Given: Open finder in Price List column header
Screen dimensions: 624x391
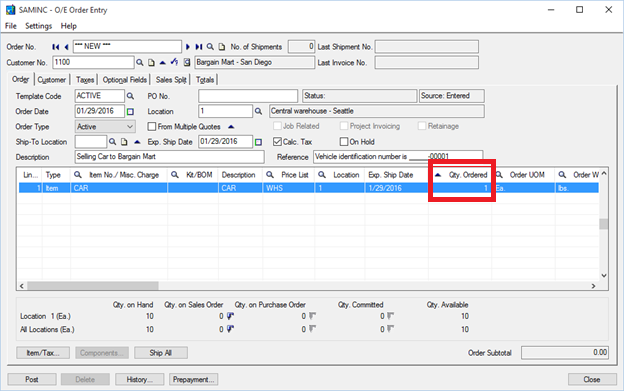Looking at the screenshot, I should 270,175.
